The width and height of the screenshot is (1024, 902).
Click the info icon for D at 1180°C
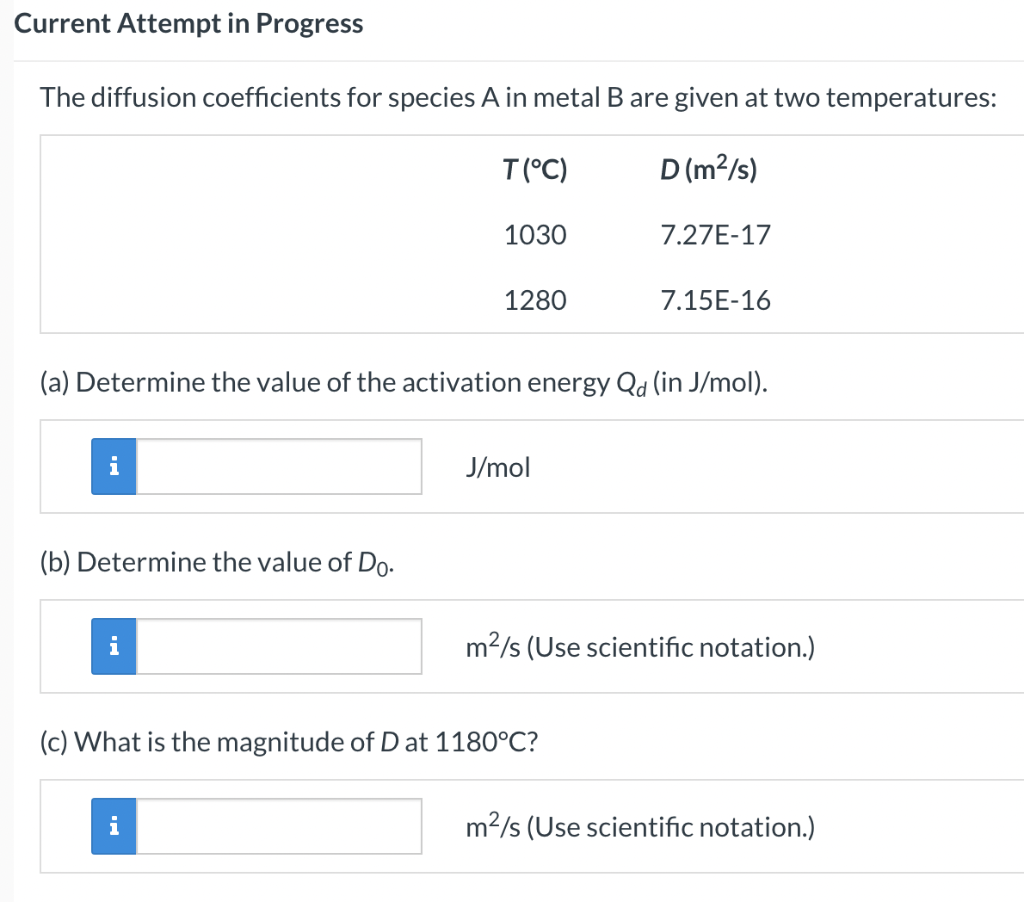pyautogui.click(x=114, y=826)
